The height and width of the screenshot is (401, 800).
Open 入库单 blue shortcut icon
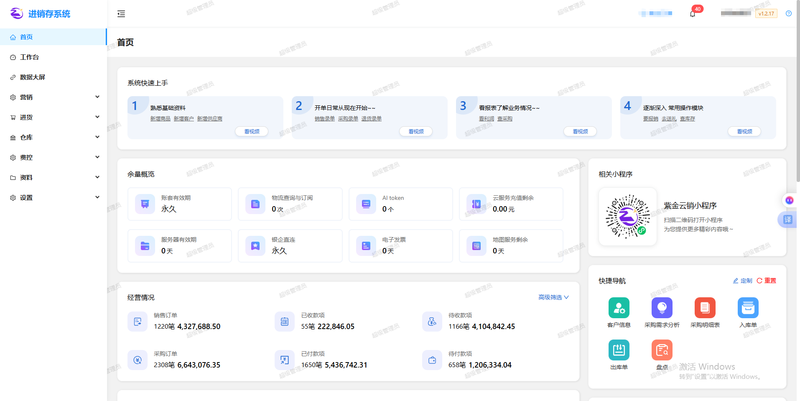click(748, 308)
